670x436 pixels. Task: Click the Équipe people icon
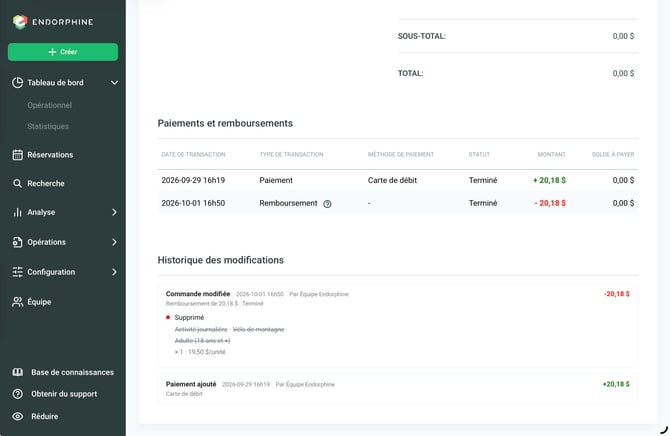pos(18,302)
